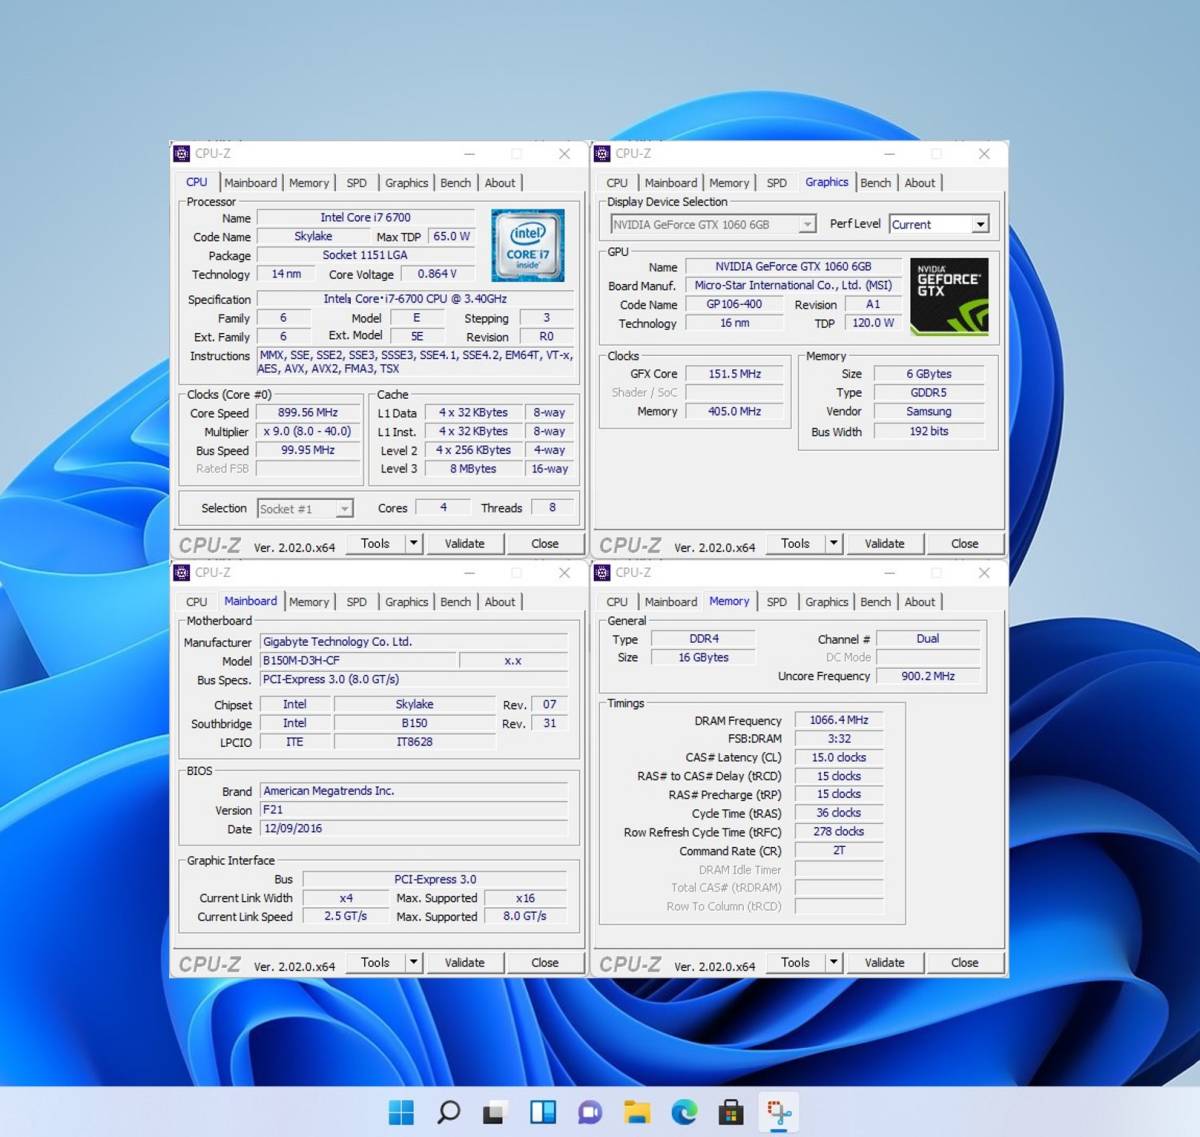Click the memory Size value 16 GBytes
1200x1137 pixels.
(x=703, y=658)
